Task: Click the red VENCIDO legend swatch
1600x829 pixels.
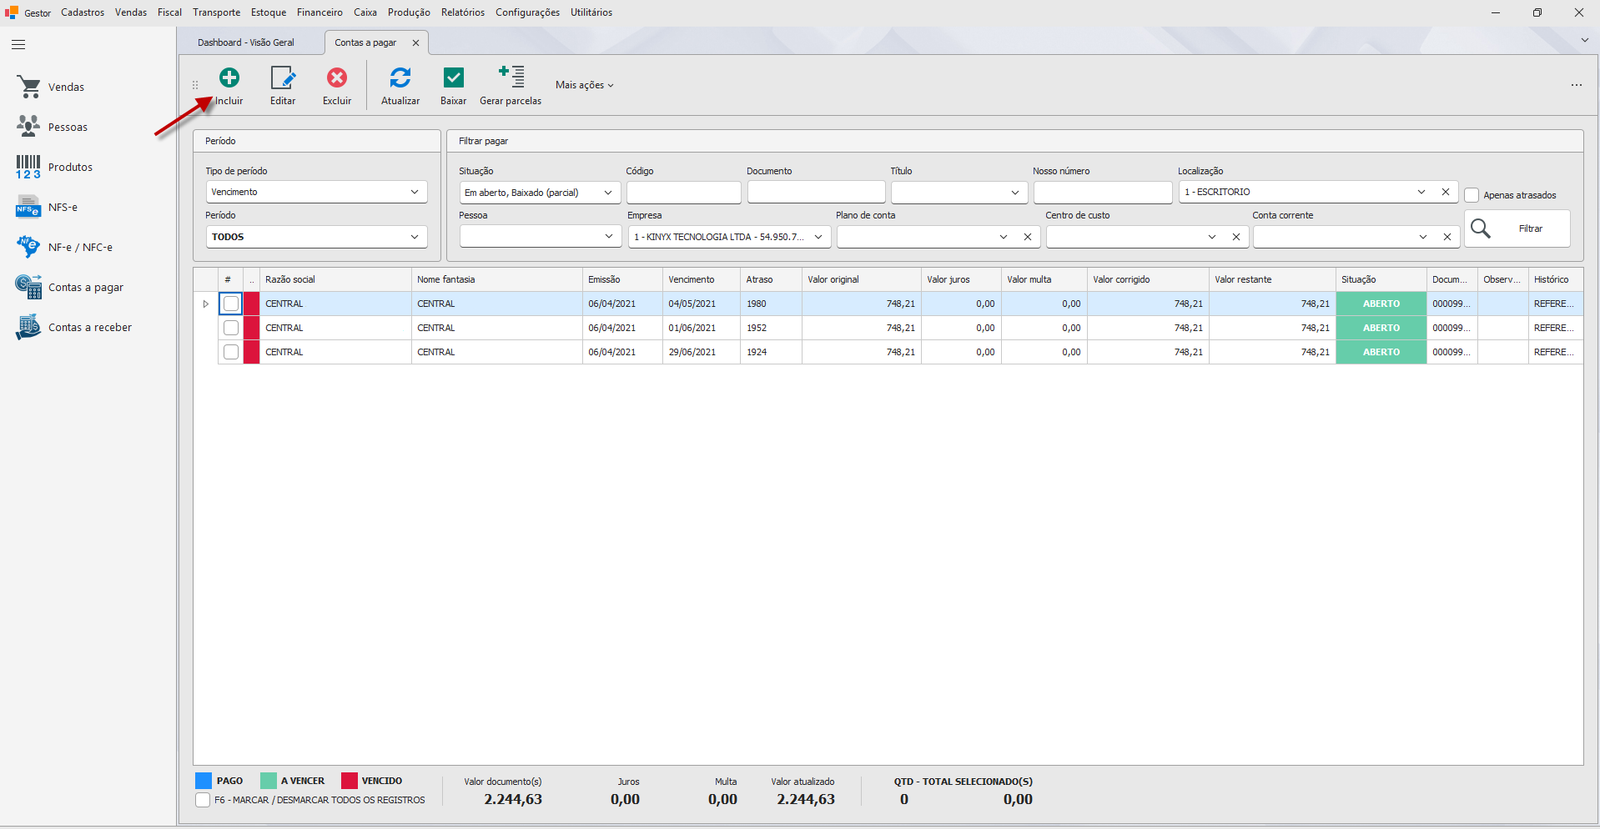Action: 349,781
